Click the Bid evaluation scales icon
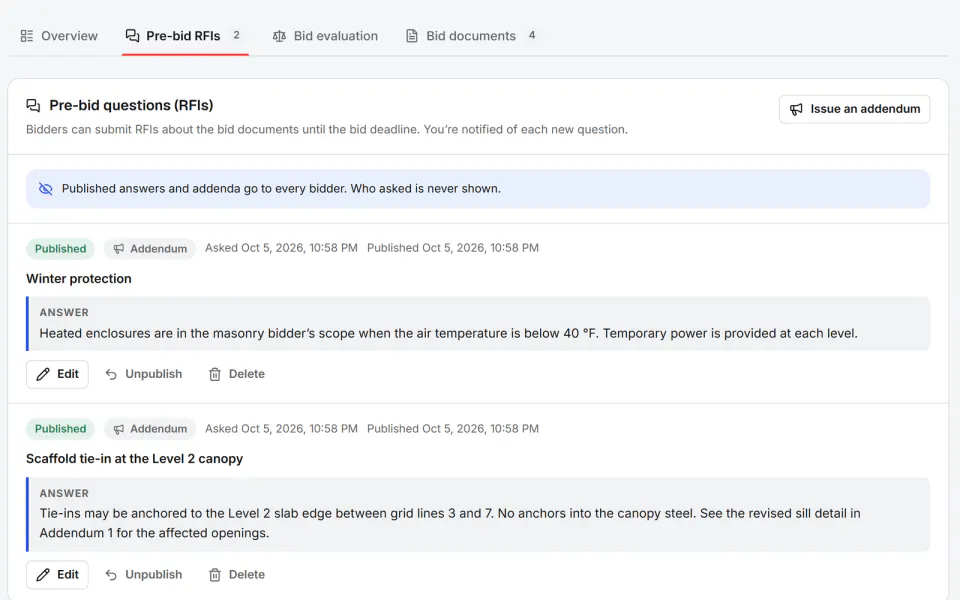 (279, 36)
